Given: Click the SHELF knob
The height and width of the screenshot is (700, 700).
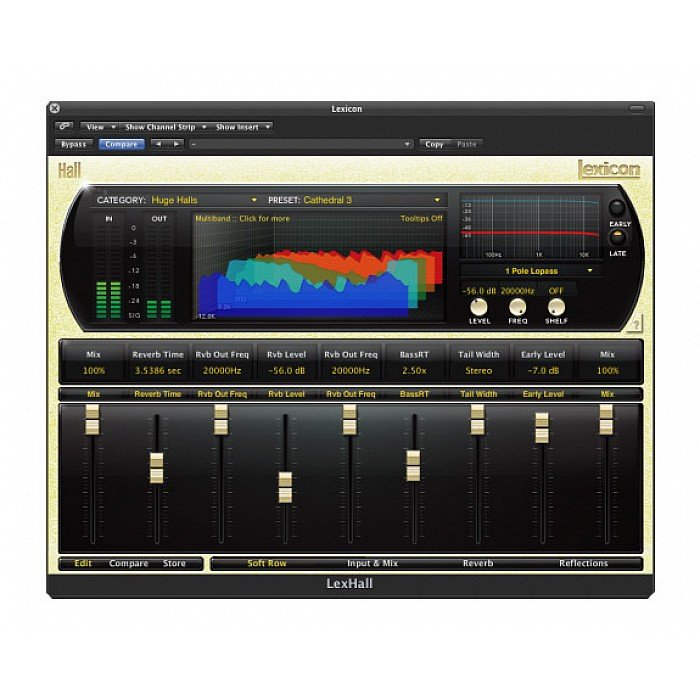Looking at the screenshot, I should tap(556, 306).
